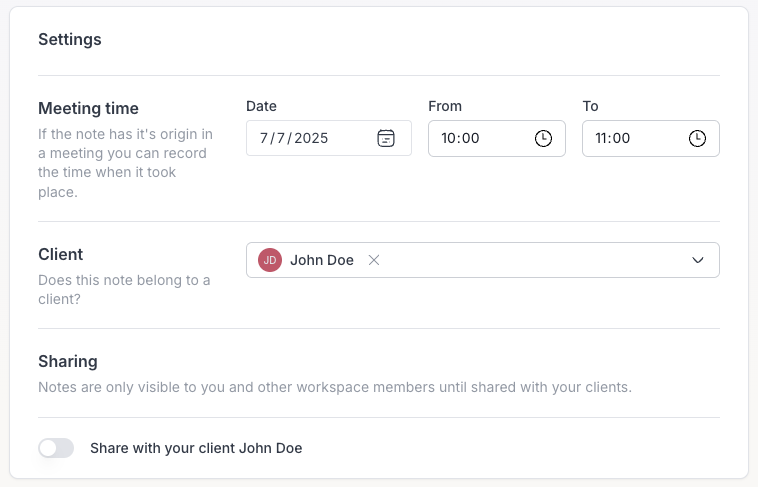Click the Share with your client label

[x=196, y=448]
